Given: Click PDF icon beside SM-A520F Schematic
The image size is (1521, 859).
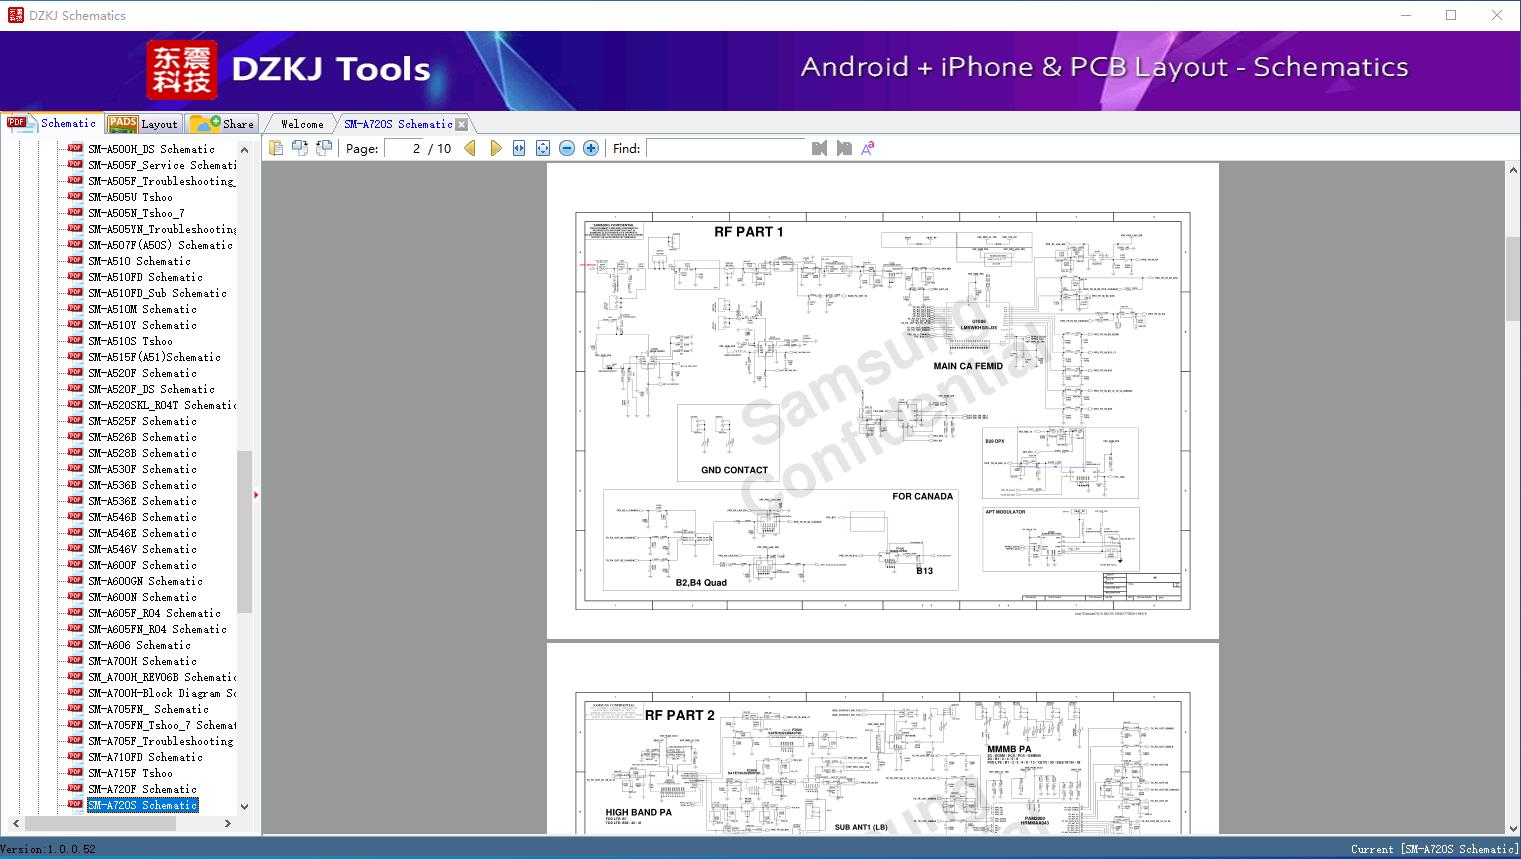Looking at the screenshot, I should point(75,372).
